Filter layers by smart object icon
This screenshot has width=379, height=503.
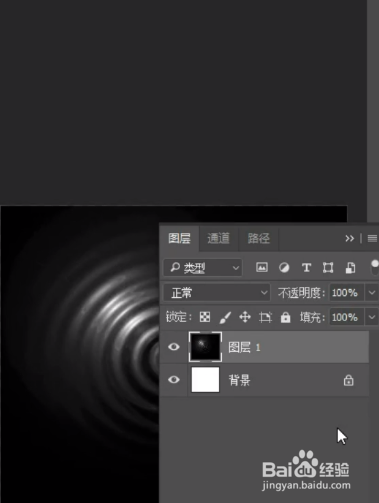[x=350, y=268]
